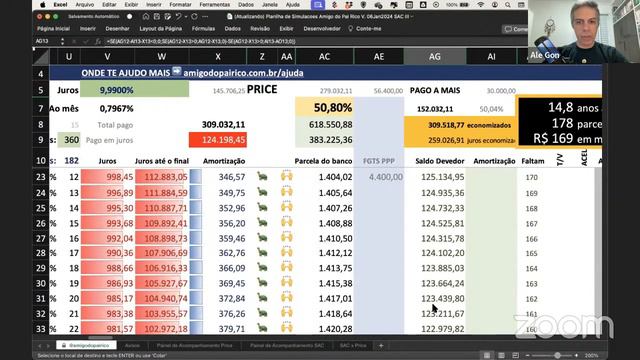The image size is (640, 360).
Task: Open the Inserir menu in the macOS menu bar
Action: [x=154, y=5]
